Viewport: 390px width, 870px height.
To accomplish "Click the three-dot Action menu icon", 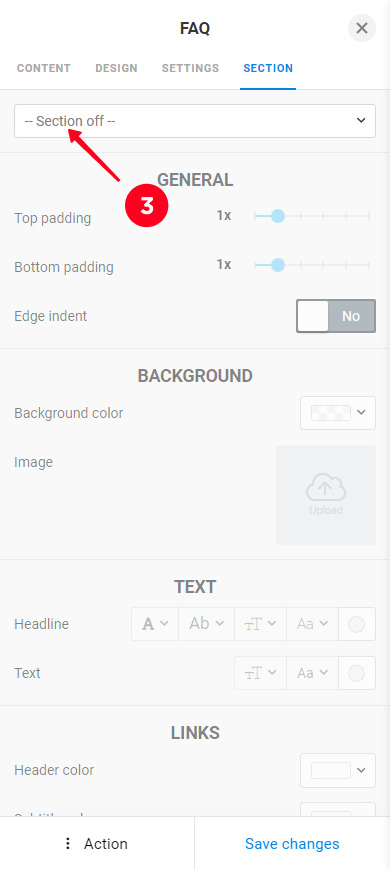I will 68,844.
